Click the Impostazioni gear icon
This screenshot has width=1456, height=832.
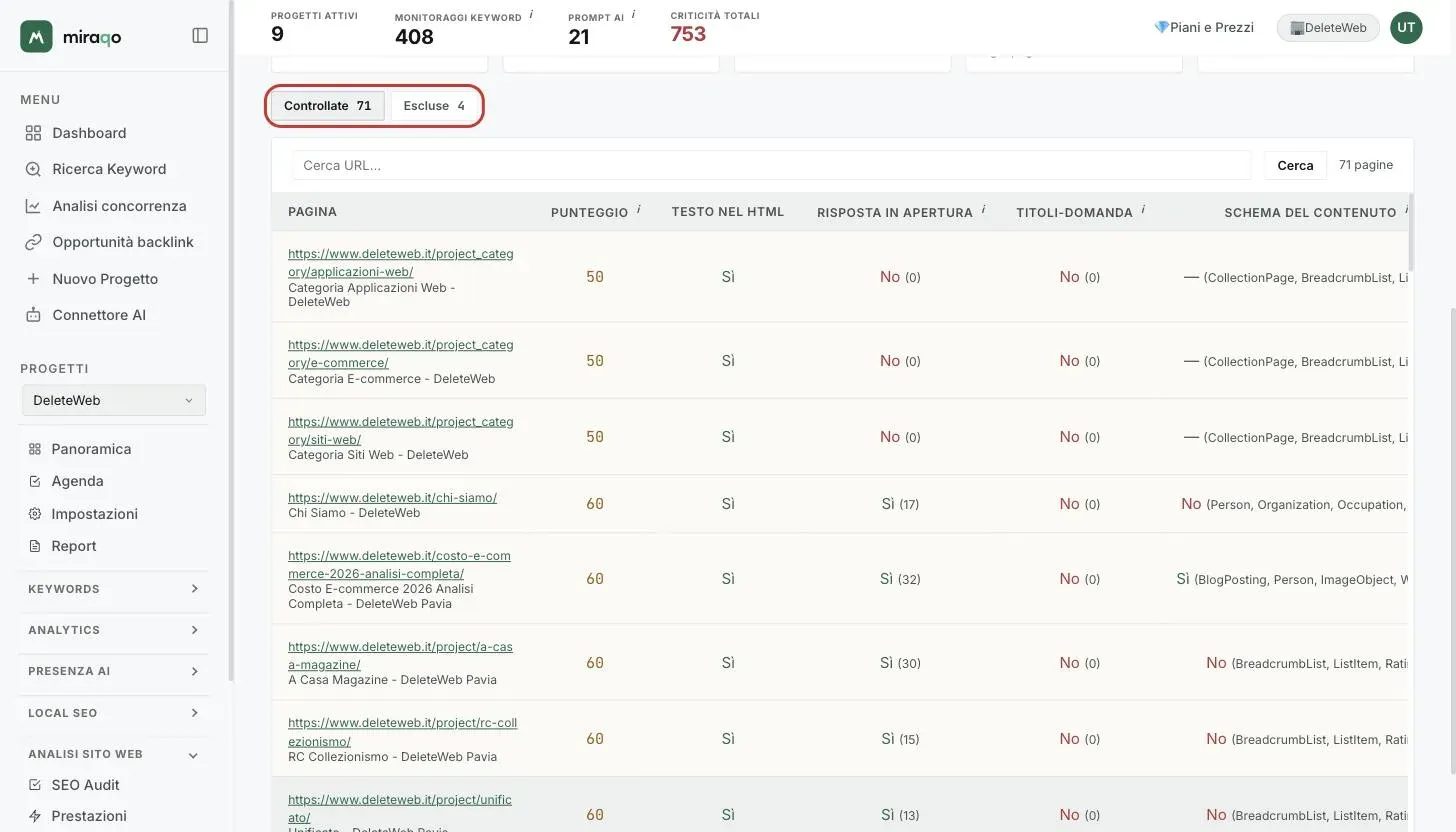pyautogui.click(x=35, y=514)
